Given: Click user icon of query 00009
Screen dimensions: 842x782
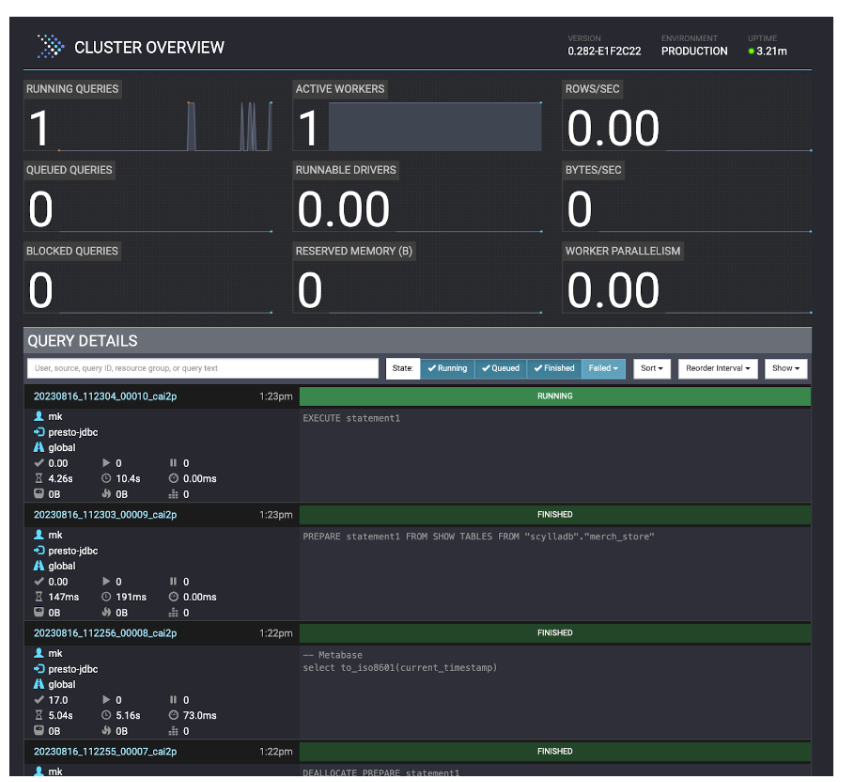Looking at the screenshot, I should [39, 534].
